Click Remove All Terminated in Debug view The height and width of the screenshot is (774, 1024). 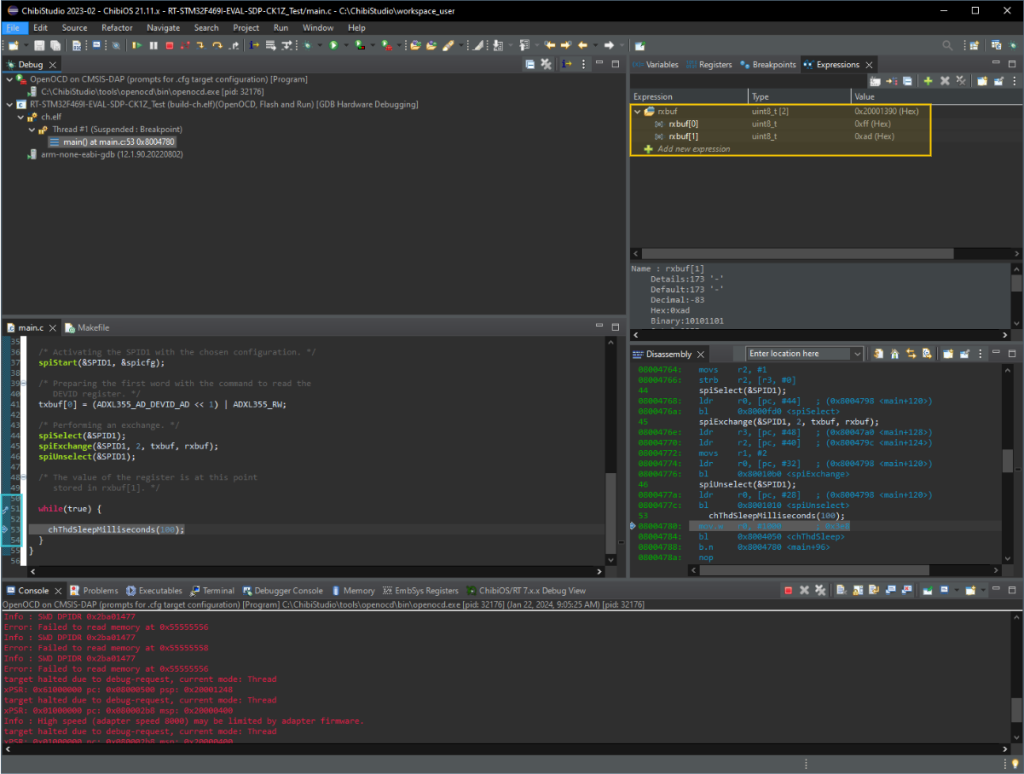tap(547, 64)
